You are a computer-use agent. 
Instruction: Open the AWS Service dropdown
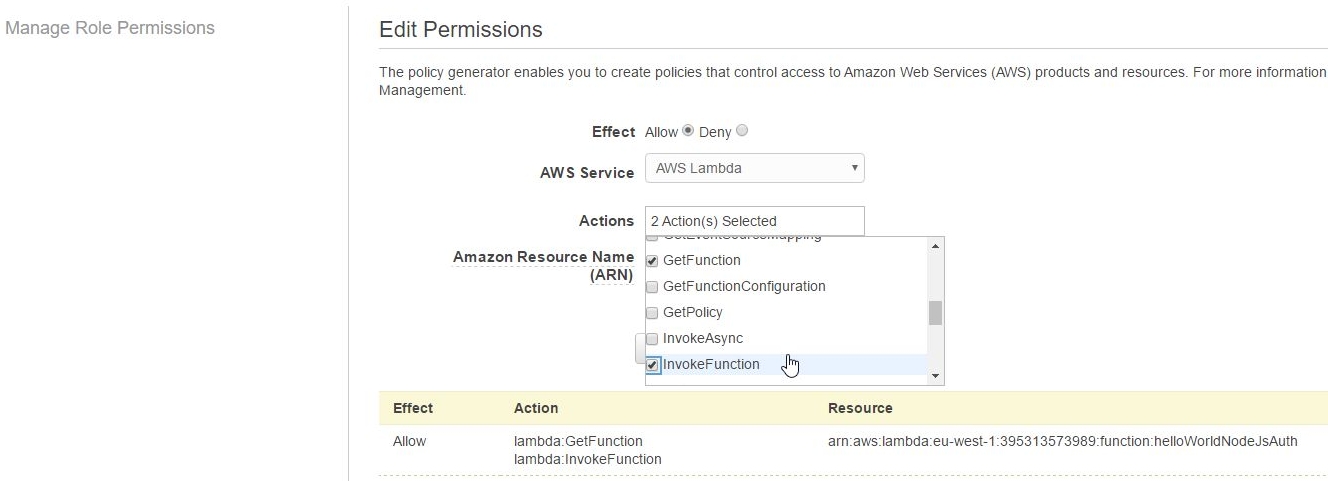click(x=754, y=168)
